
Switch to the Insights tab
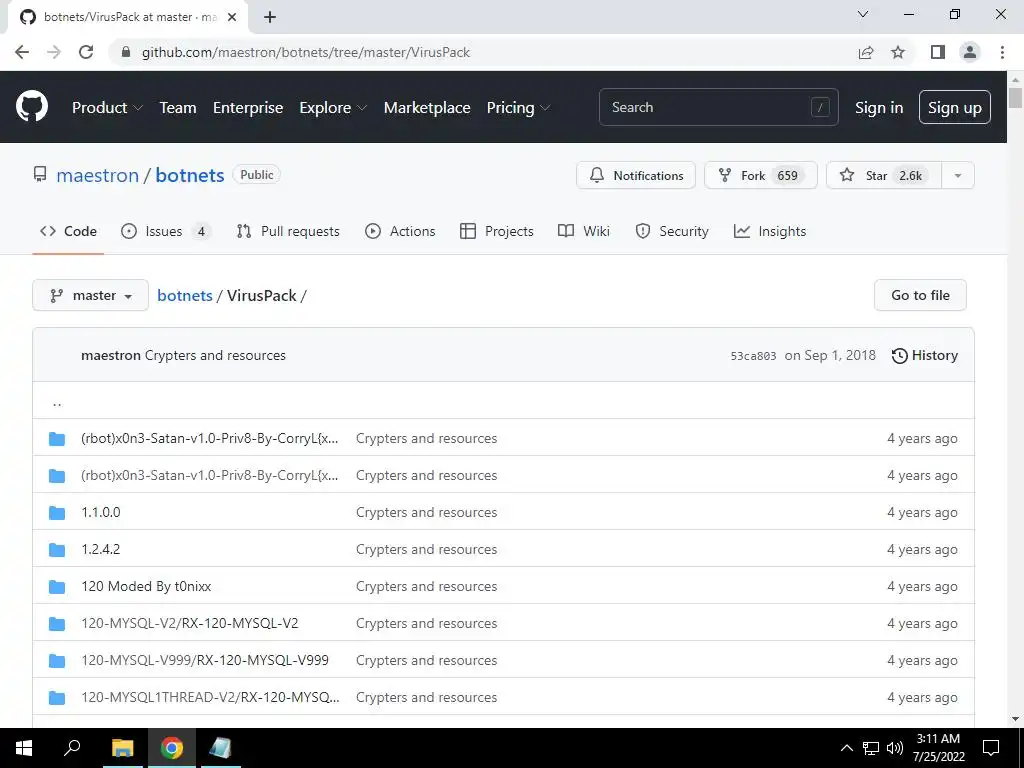point(770,231)
